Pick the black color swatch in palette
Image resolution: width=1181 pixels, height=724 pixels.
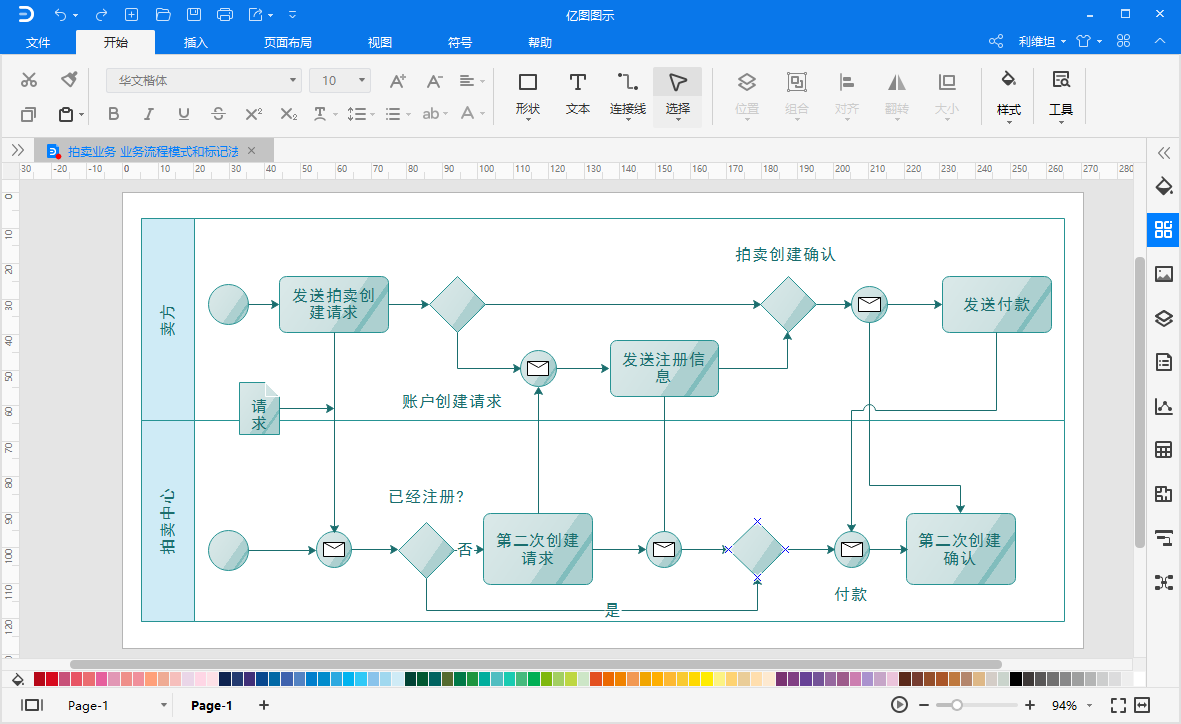pos(1016,680)
